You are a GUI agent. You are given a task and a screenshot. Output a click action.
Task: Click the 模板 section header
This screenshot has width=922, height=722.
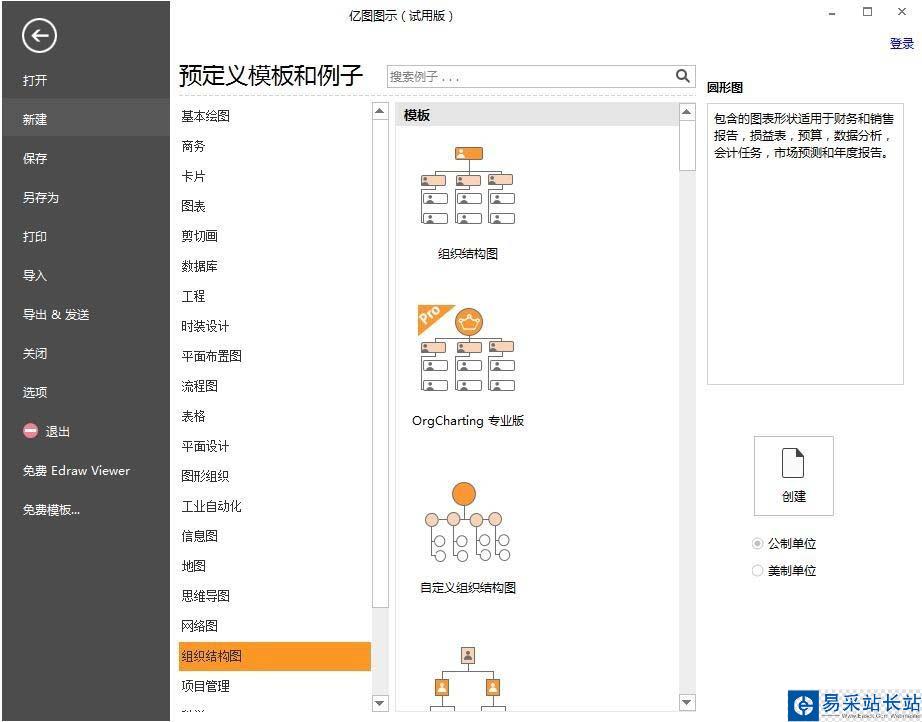coord(537,115)
